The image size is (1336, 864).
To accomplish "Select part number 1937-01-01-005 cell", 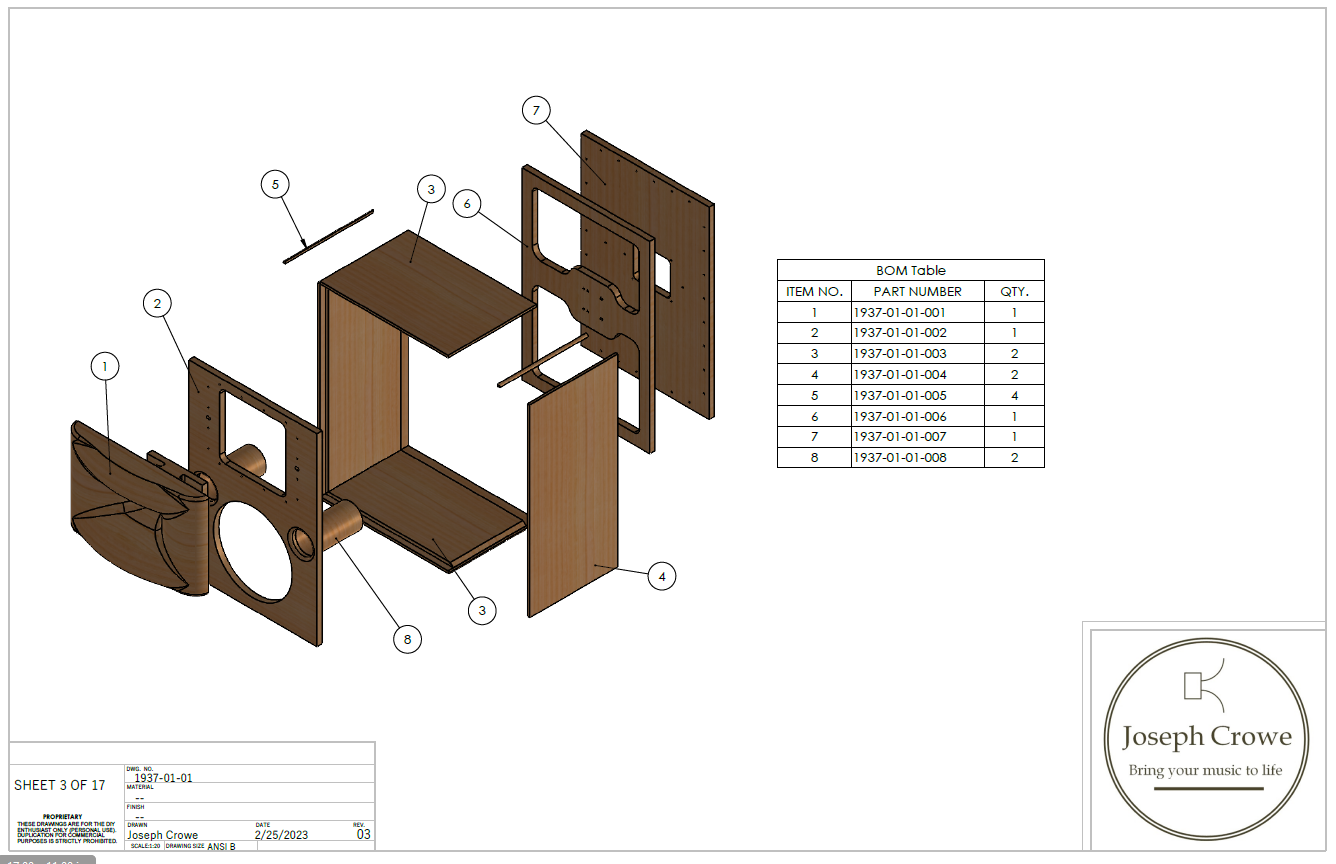I will pos(899,395).
